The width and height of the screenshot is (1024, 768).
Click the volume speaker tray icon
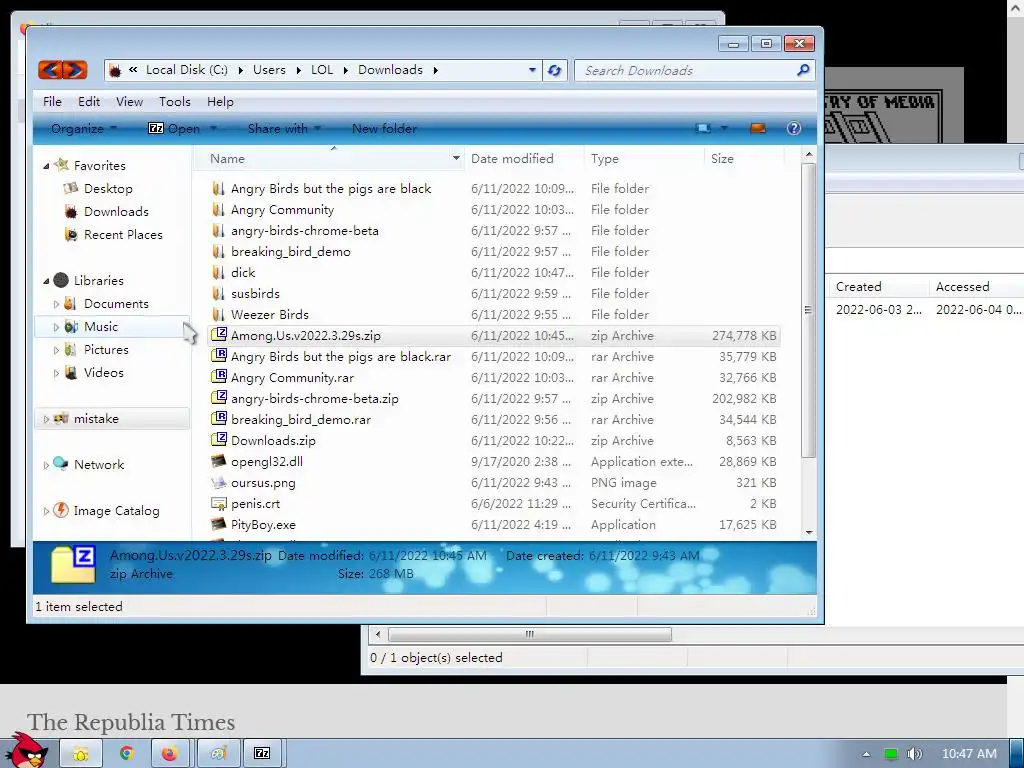point(915,754)
